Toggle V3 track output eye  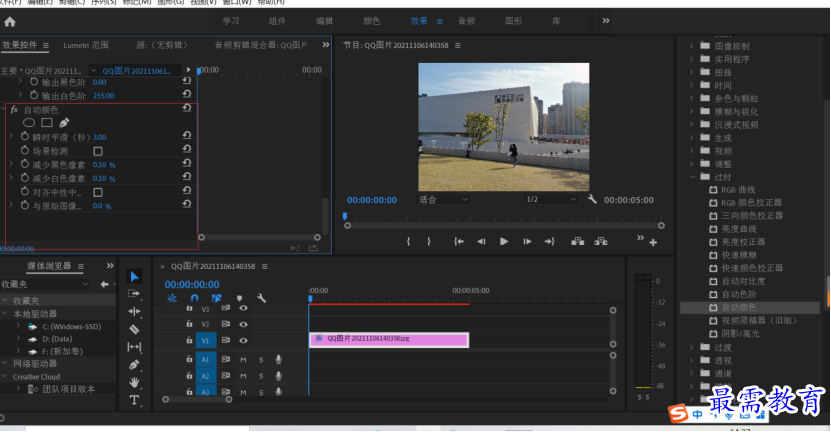pyautogui.click(x=243, y=308)
